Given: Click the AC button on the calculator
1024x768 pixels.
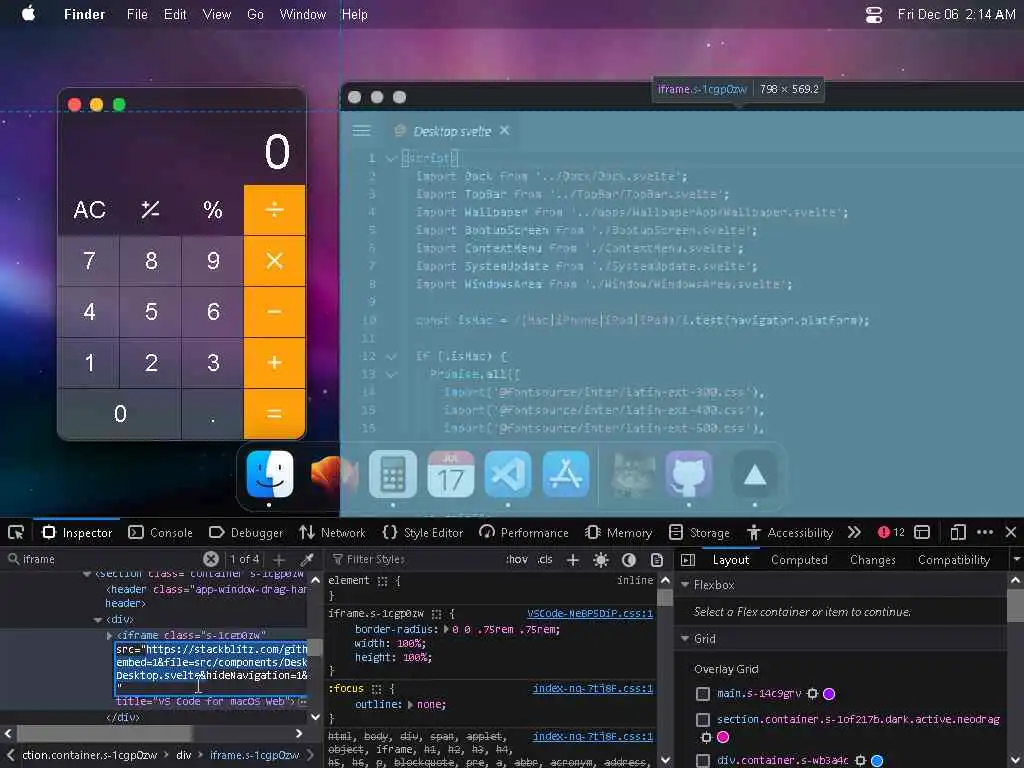Looking at the screenshot, I should (x=89, y=210).
